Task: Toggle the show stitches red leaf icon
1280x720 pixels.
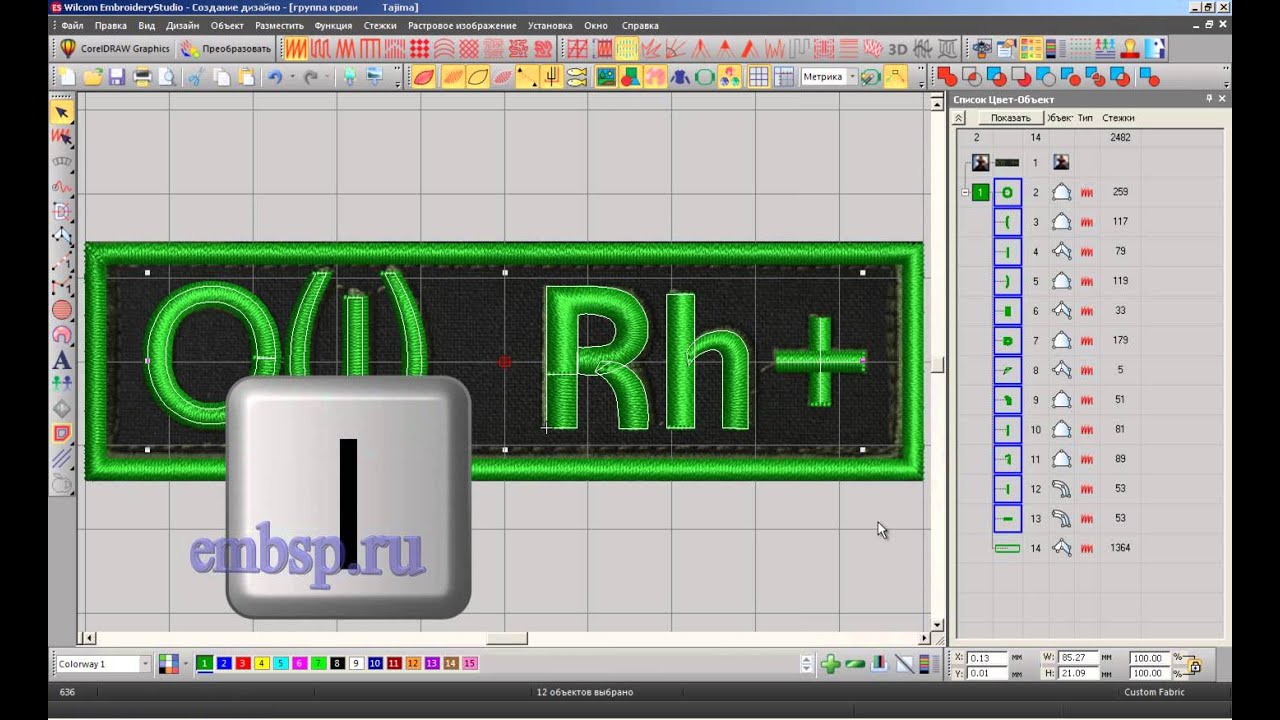Action: [x=424, y=77]
